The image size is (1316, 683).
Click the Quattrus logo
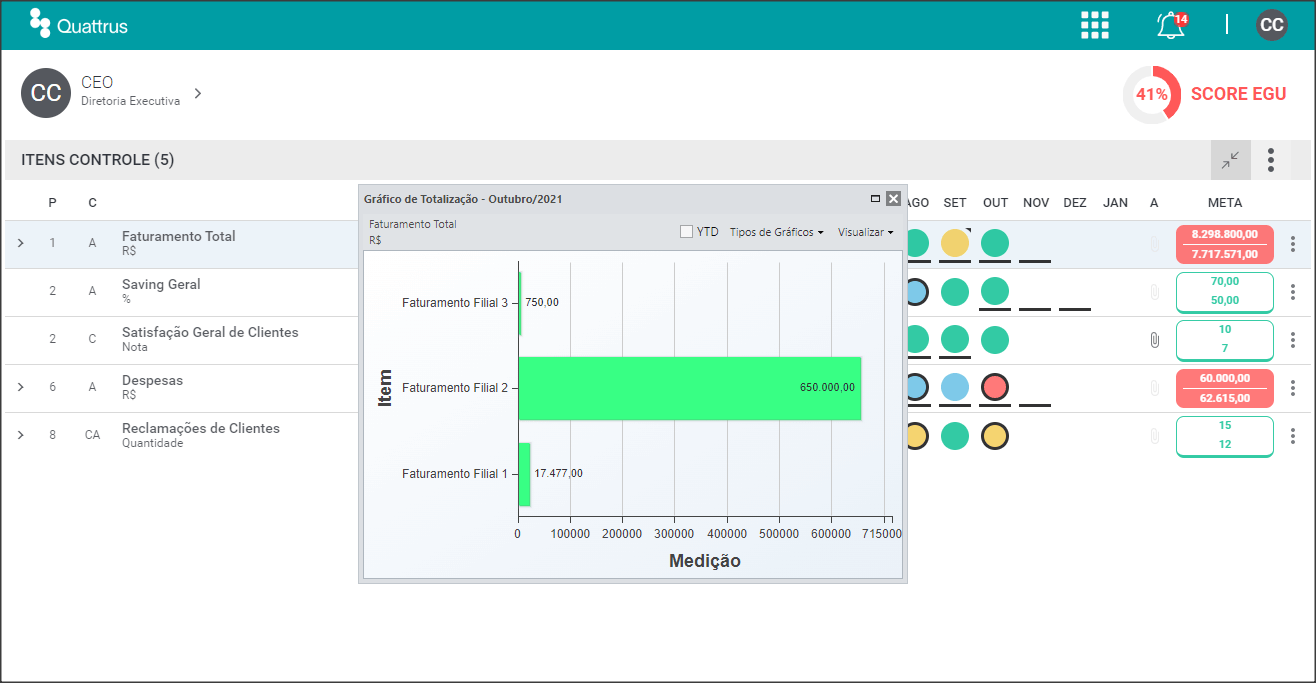pyautogui.click(x=79, y=24)
